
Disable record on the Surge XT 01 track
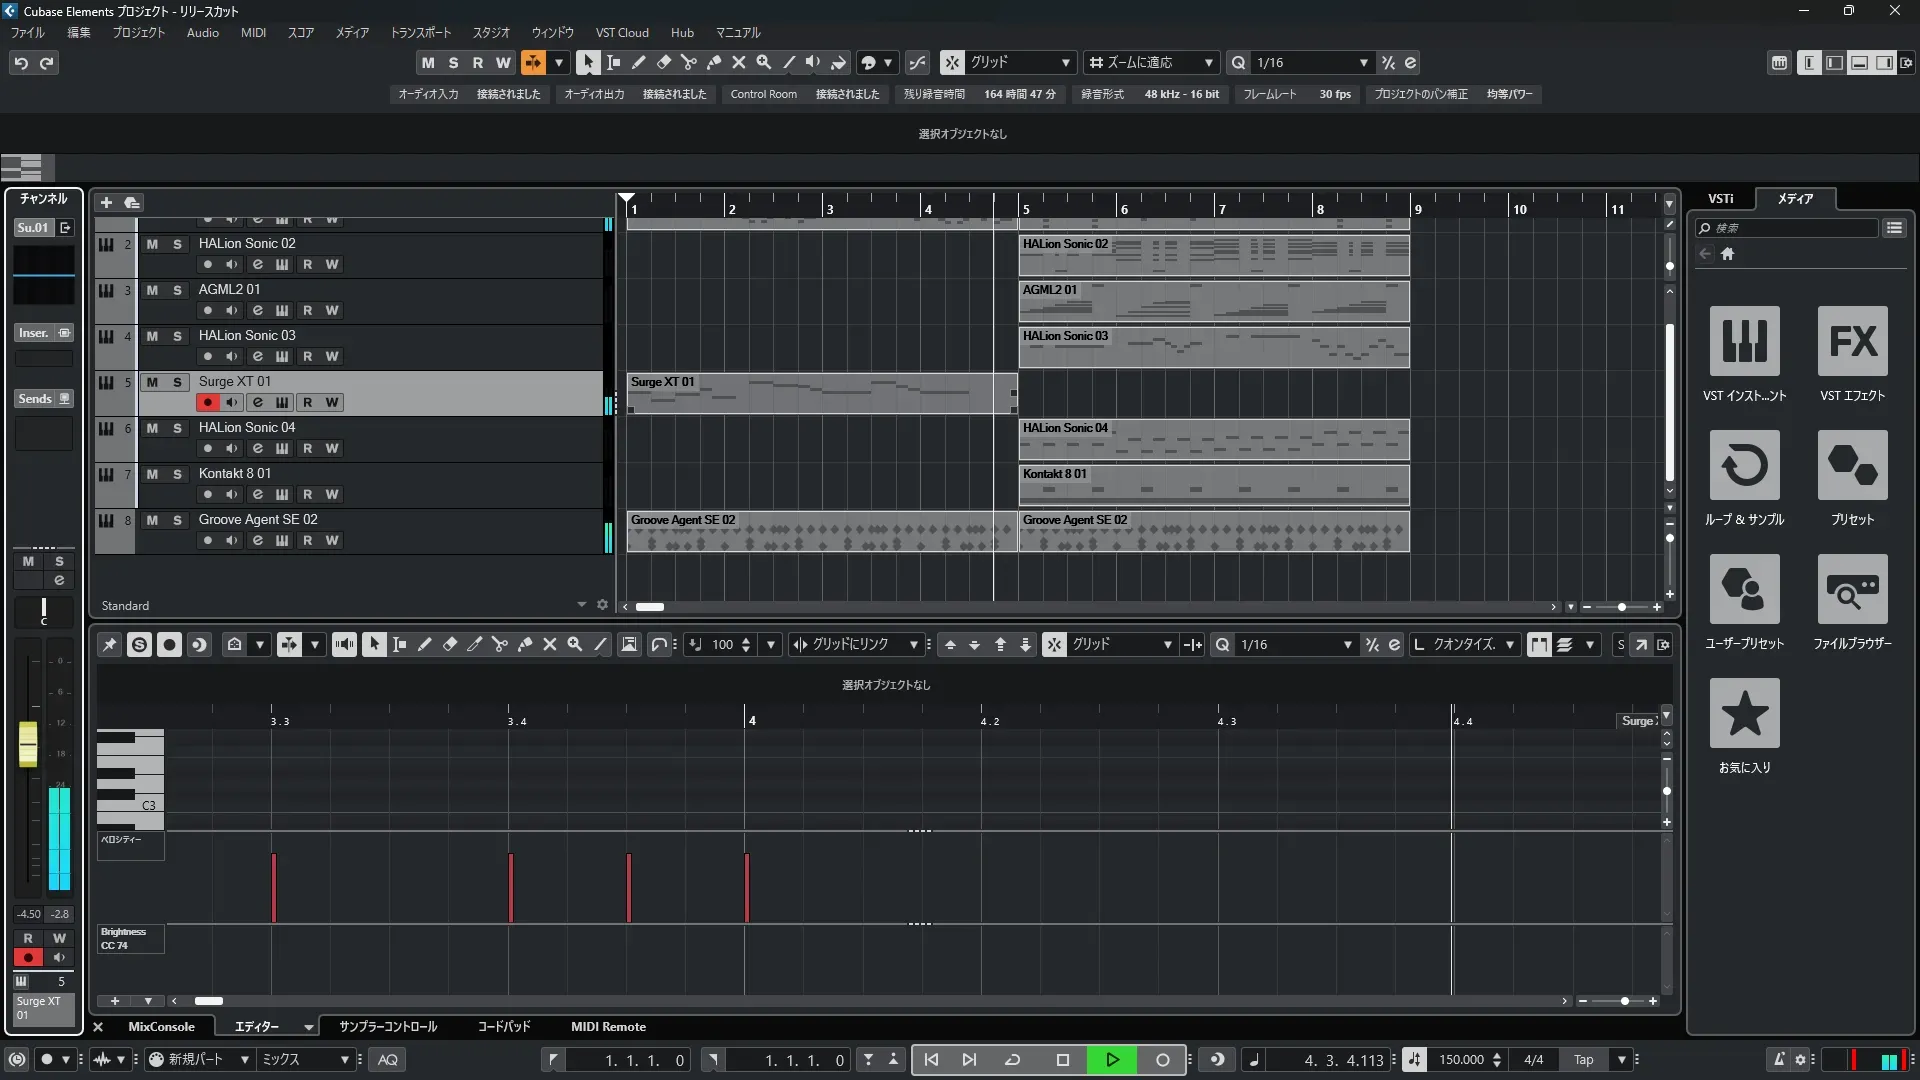207,403
